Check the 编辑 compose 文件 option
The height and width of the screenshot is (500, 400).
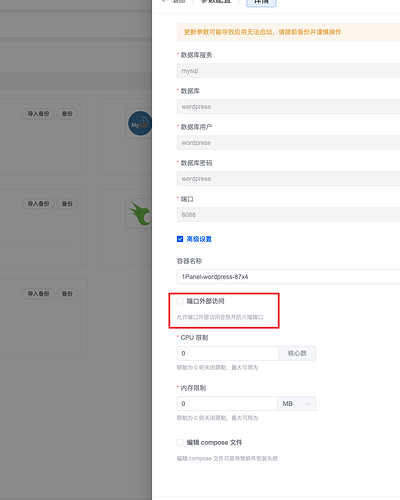click(180, 442)
